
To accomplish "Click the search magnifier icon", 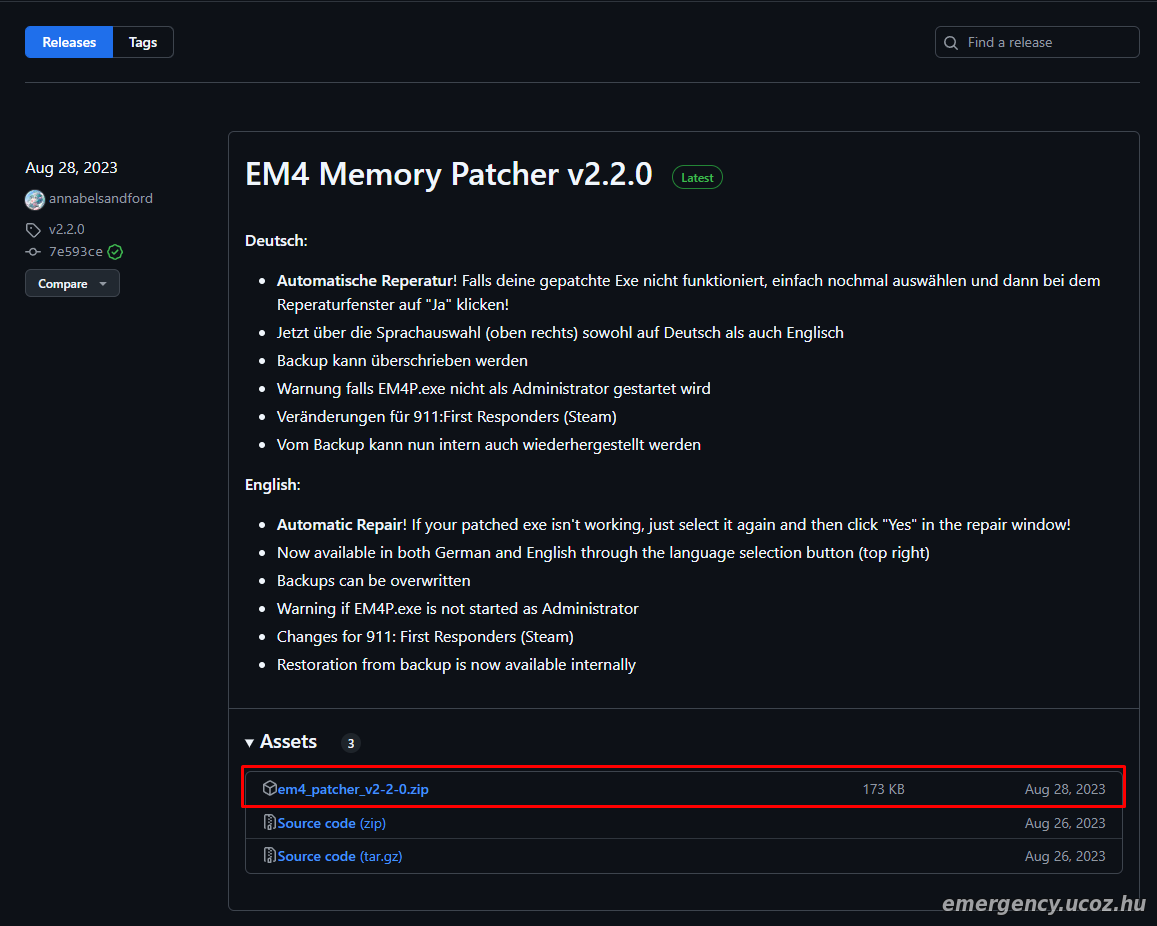I will point(951,43).
